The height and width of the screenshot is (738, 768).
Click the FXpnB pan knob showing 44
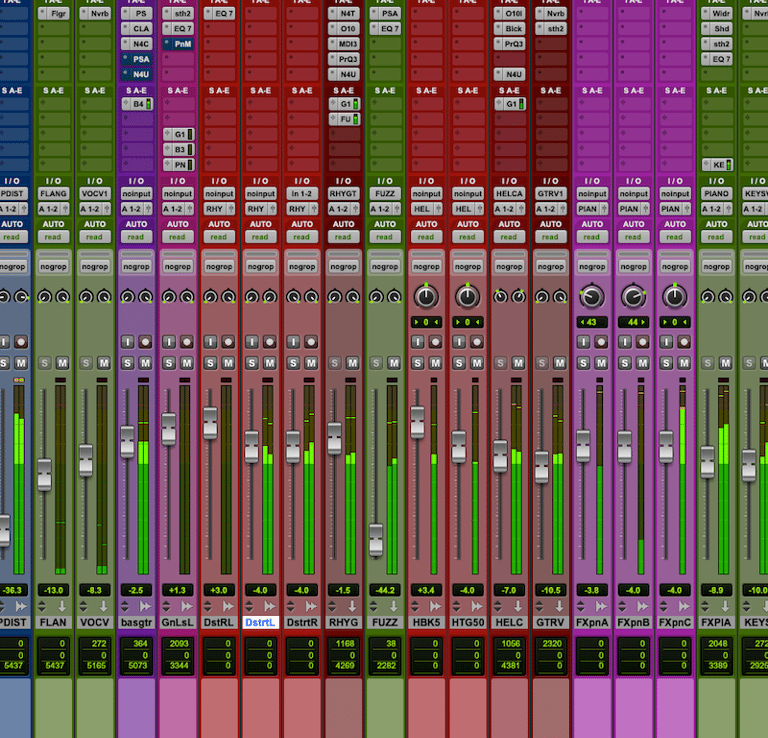(633, 297)
